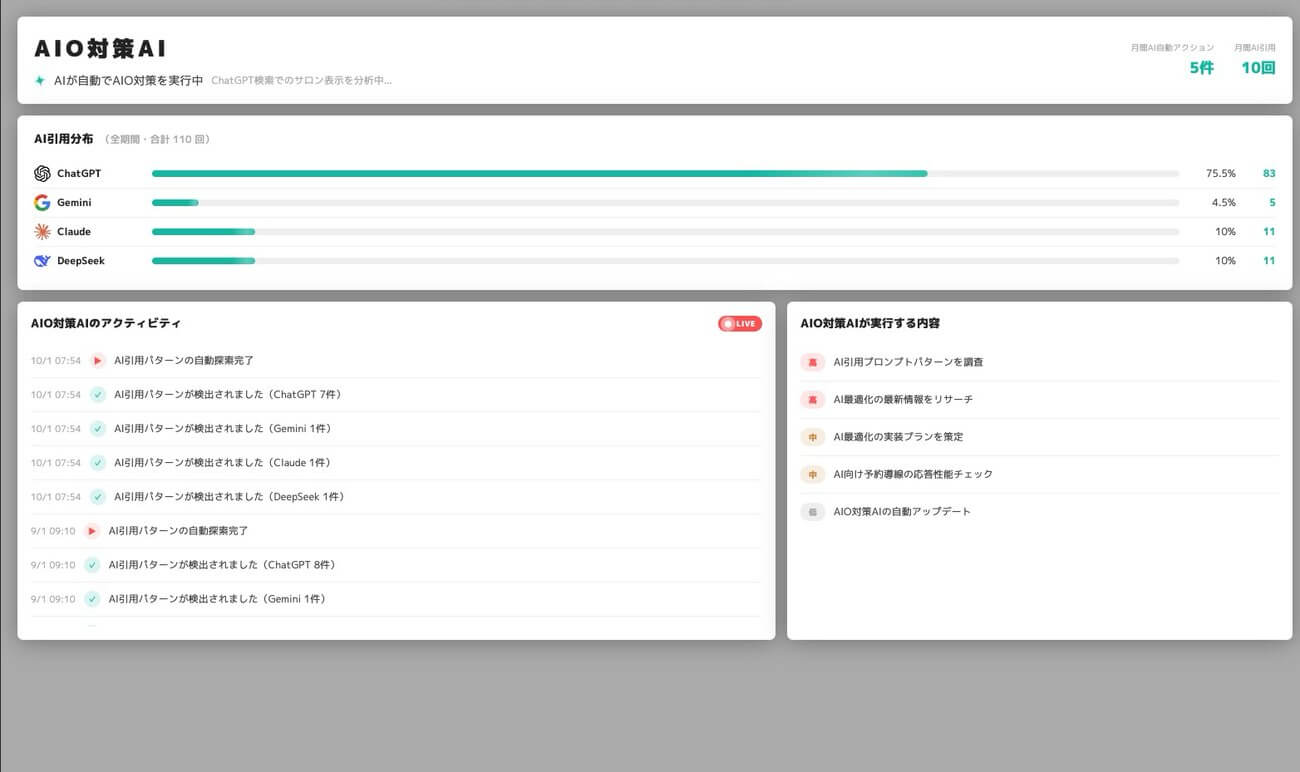
Task: Click the check icon for DeepSeek 1件
Action: point(97,496)
